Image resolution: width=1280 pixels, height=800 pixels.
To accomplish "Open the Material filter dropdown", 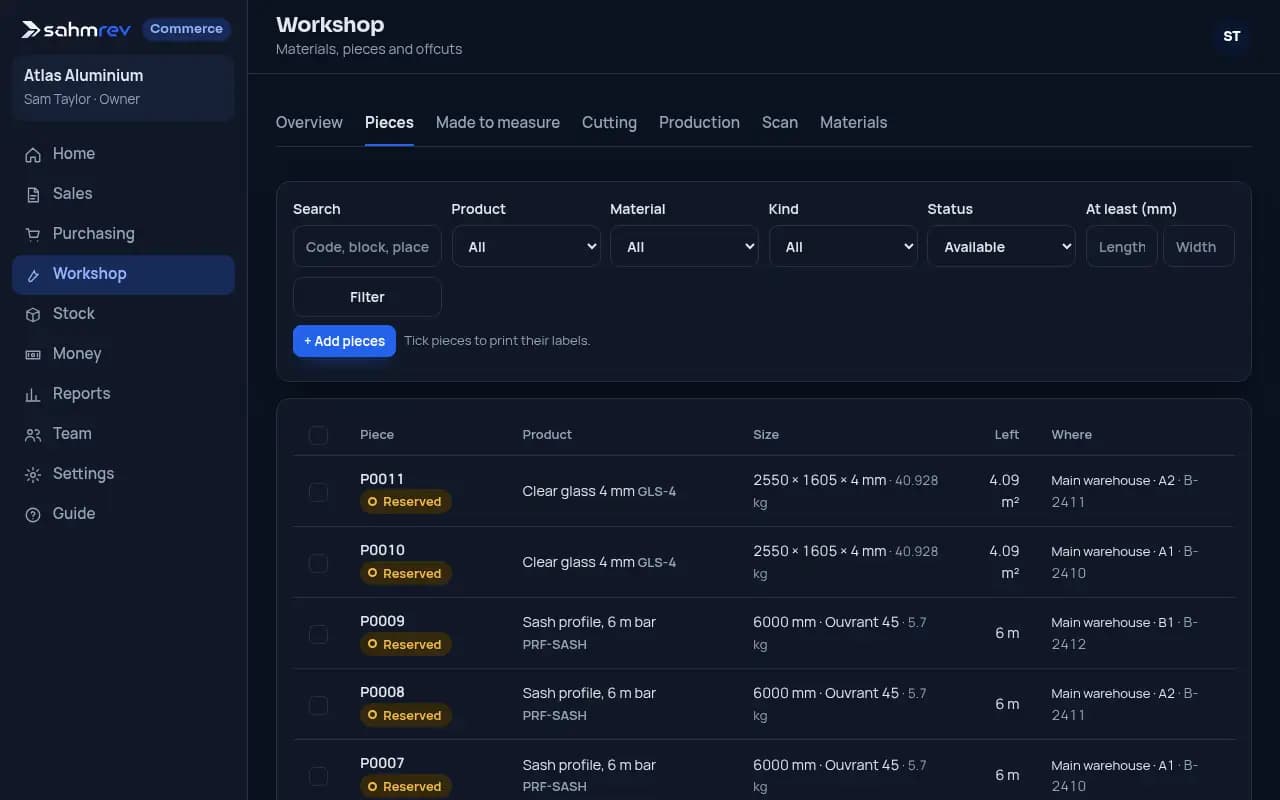I will point(684,246).
